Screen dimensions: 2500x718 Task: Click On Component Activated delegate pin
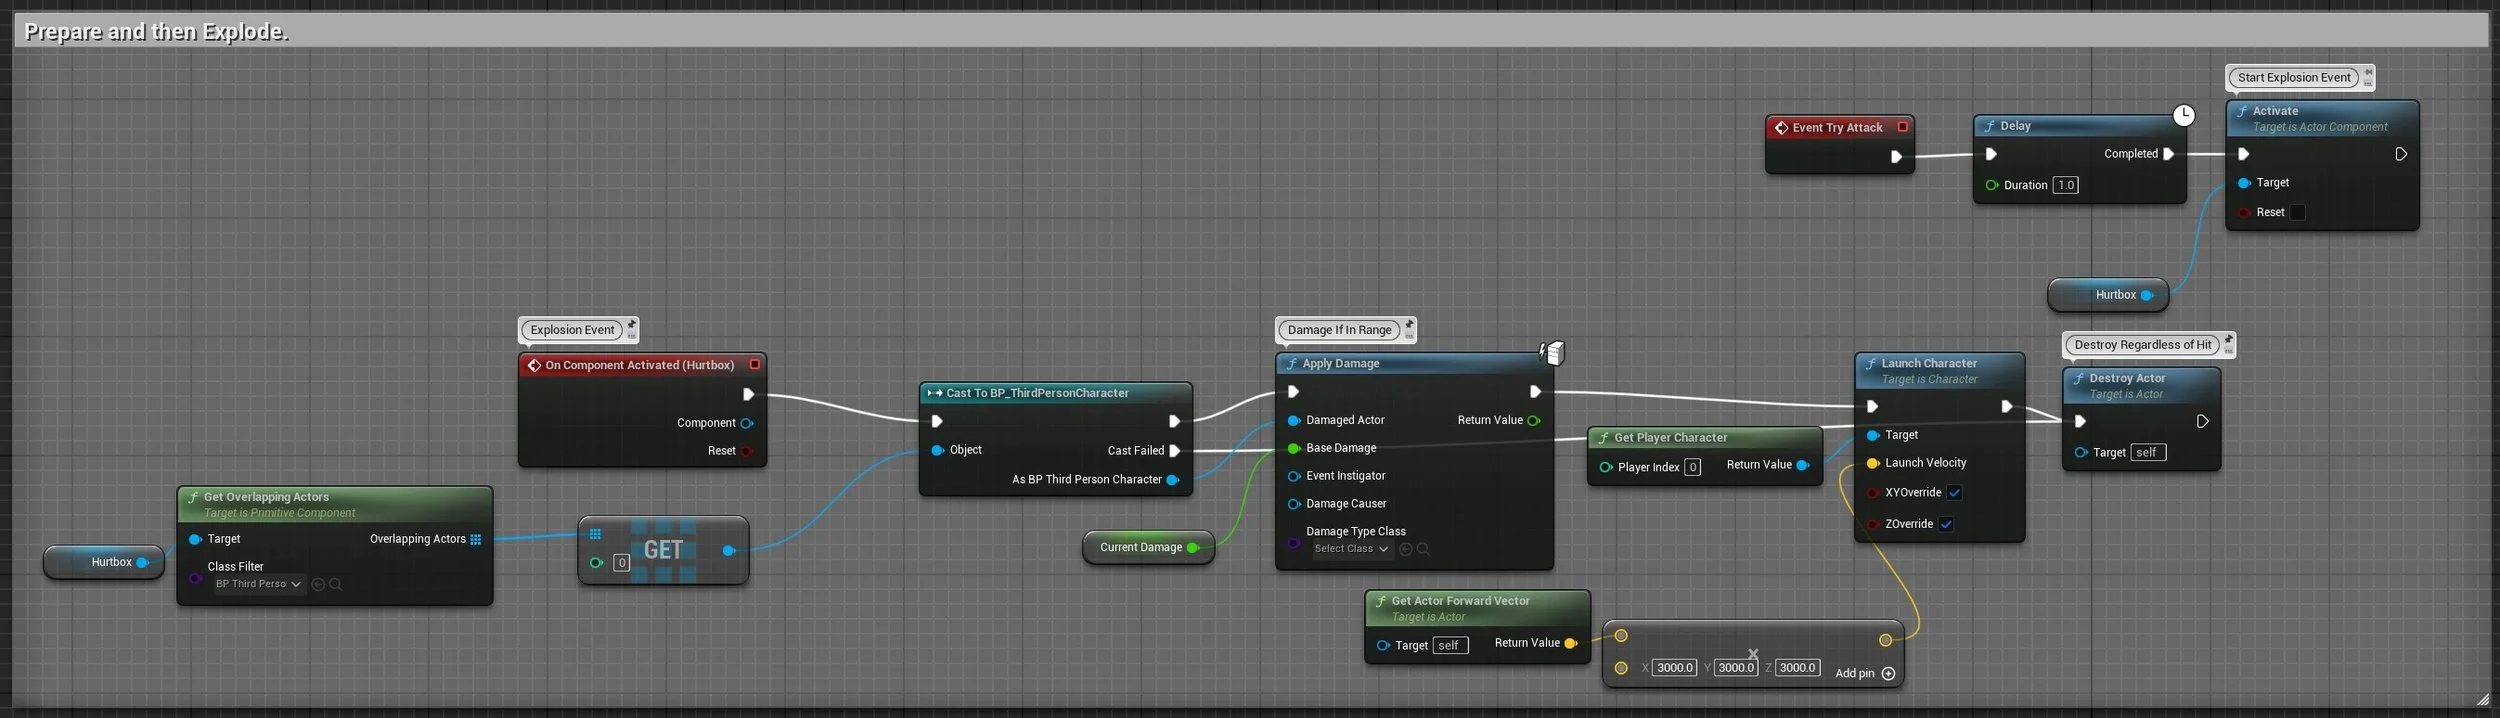coord(755,364)
